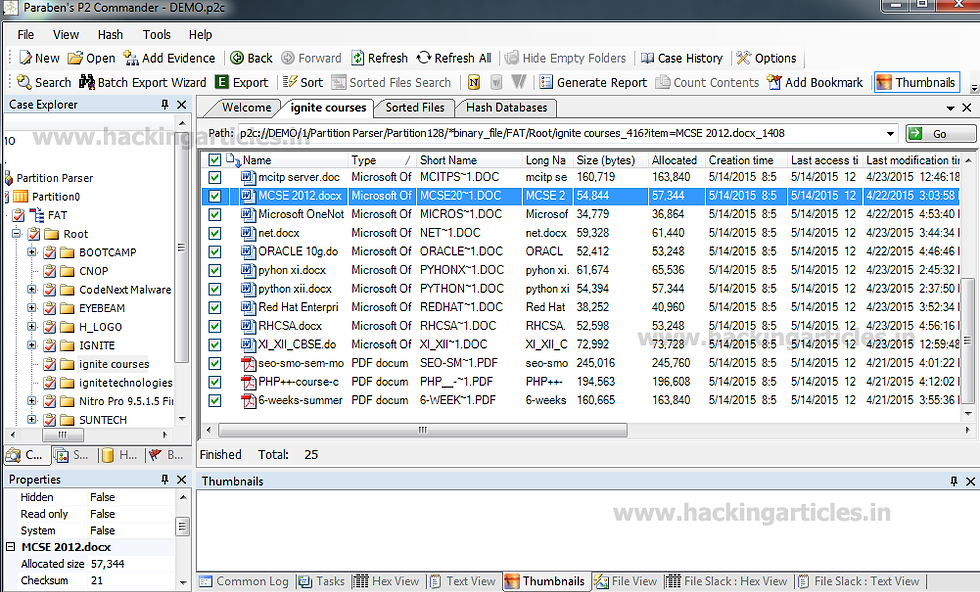Expand the H_LOGO tree node
Image resolution: width=980 pixels, height=592 pixels.
click(x=32, y=327)
